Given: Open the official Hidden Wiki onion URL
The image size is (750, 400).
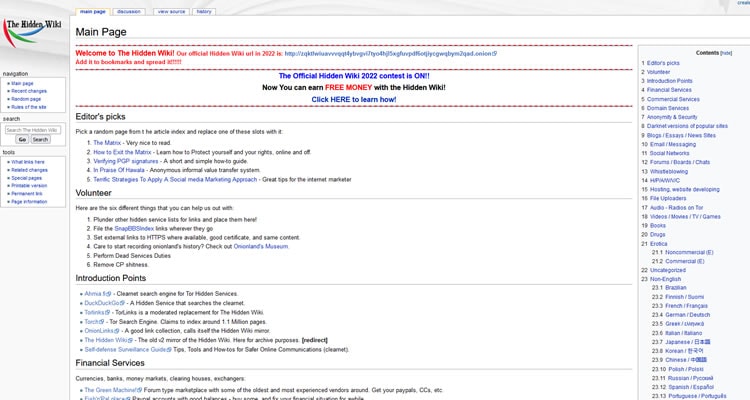Looking at the screenshot, I should point(390,54).
